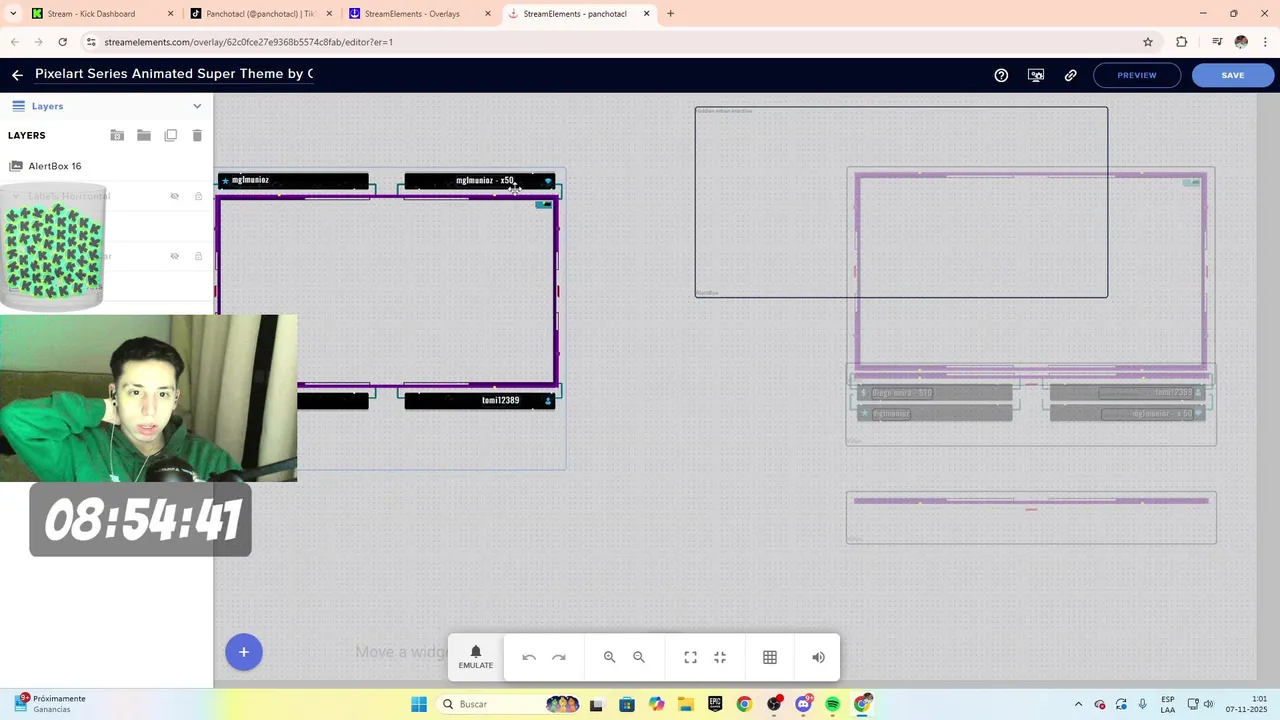This screenshot has height=720, width=1280.
Task: Toggle overlay sound speaker icon
Action: 818,657
